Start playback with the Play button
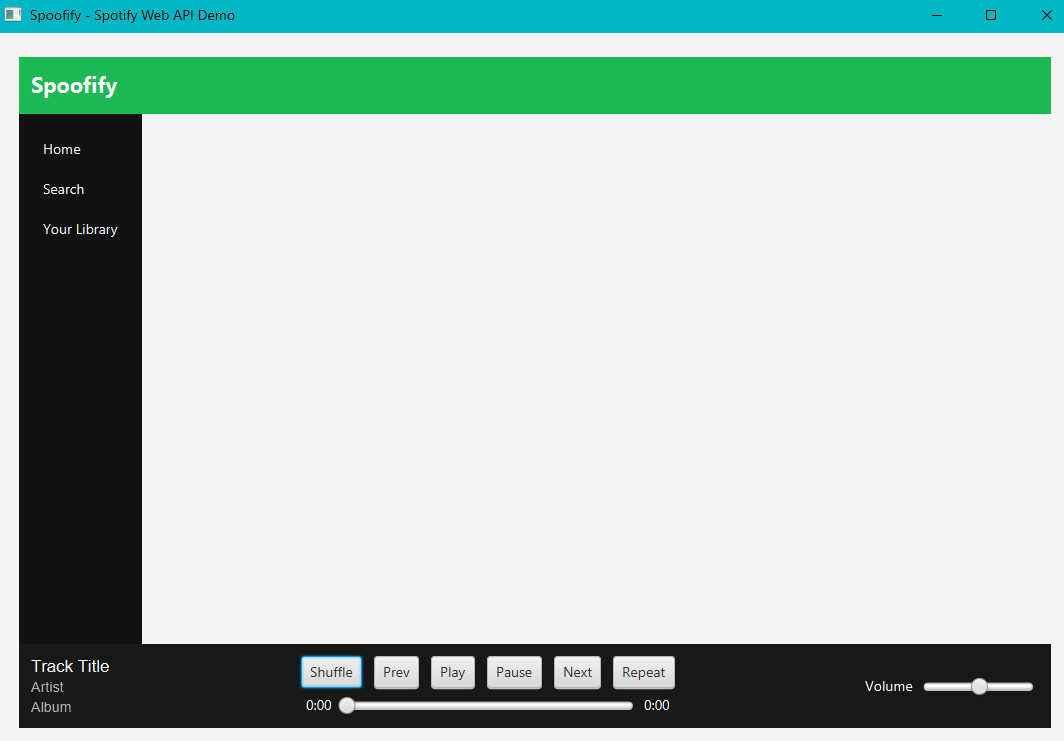This screenshot has width=1064, height=741. [453, 672]
